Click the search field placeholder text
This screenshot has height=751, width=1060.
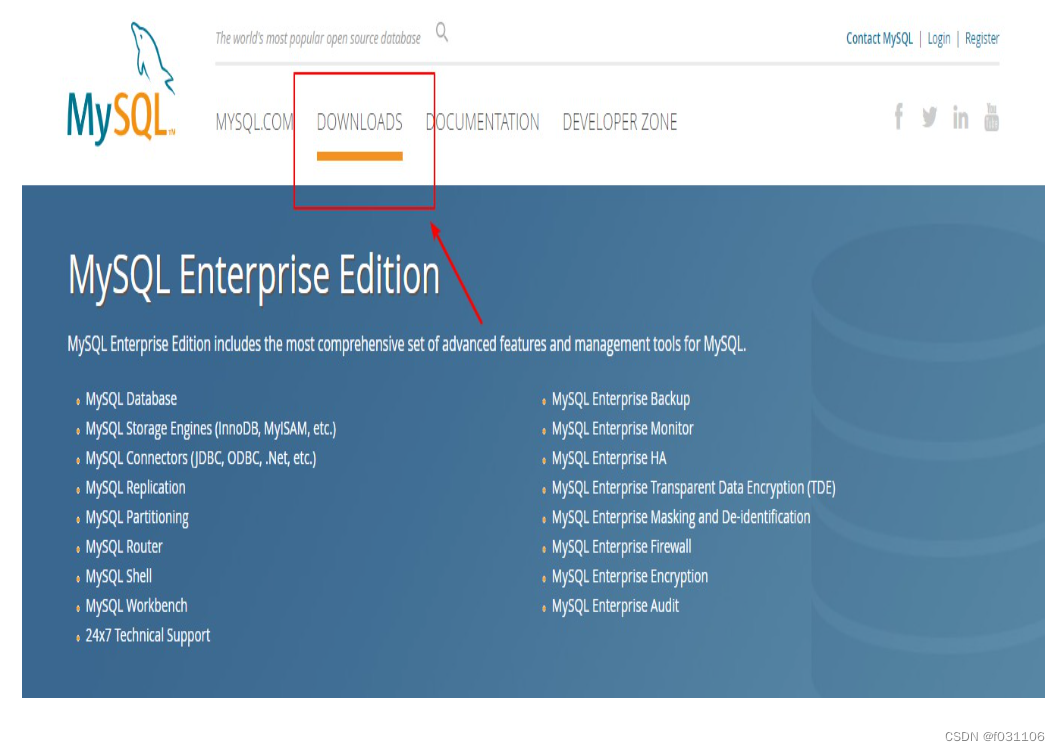(318, 39)
